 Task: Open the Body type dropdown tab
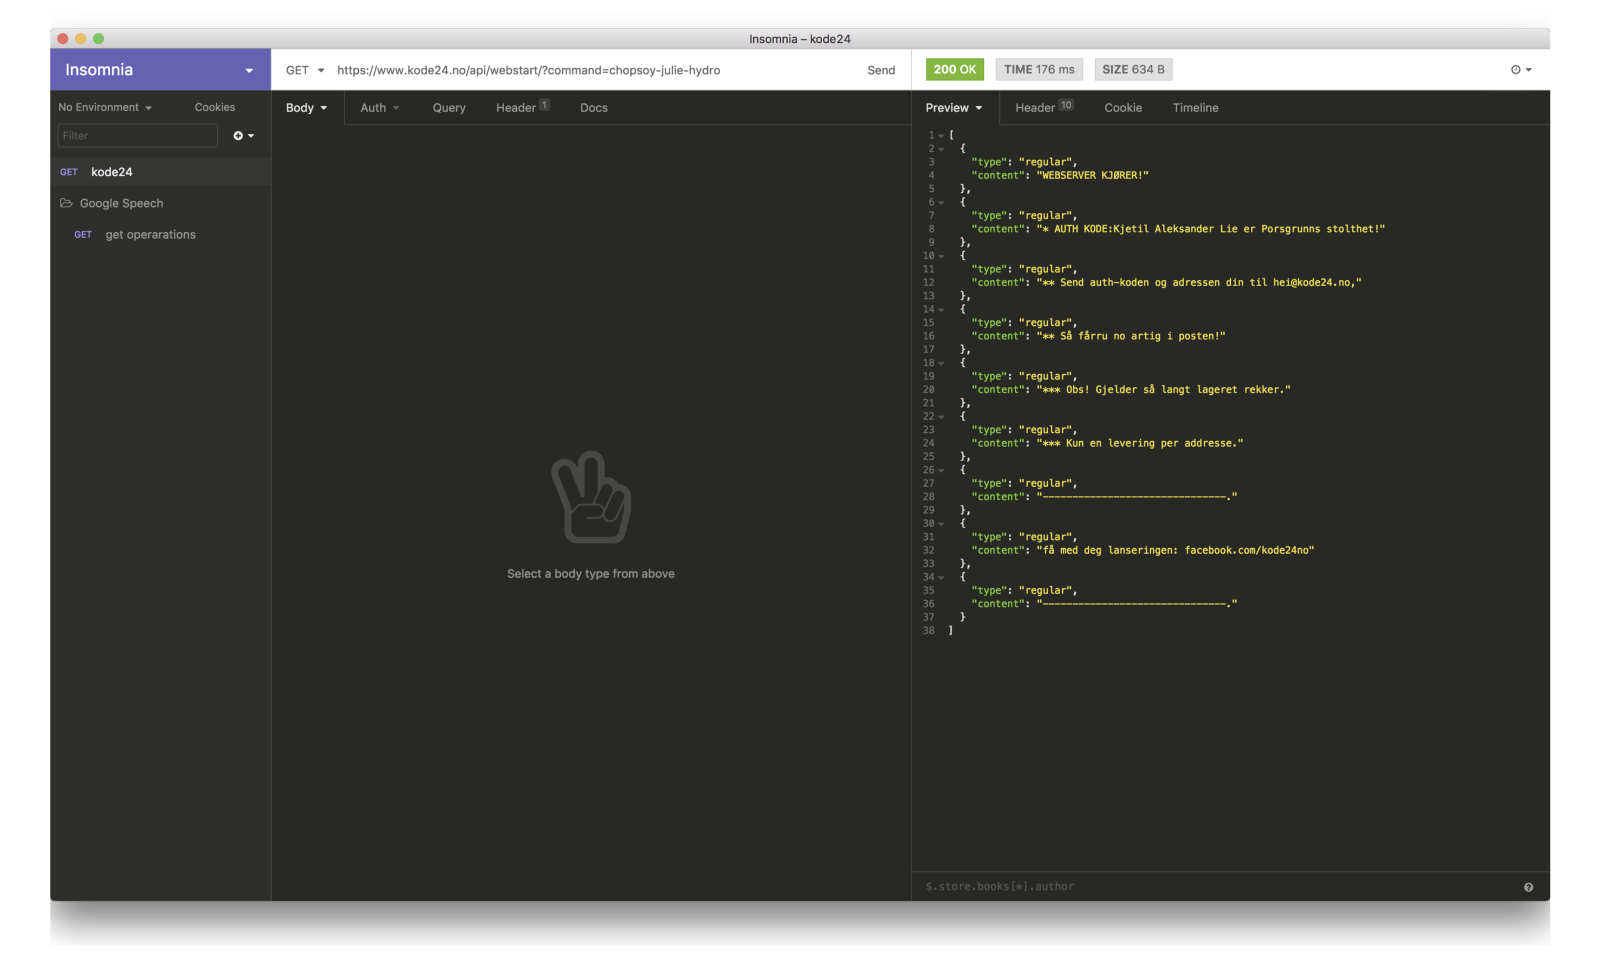pyautogui.click(x=307, y=108)
